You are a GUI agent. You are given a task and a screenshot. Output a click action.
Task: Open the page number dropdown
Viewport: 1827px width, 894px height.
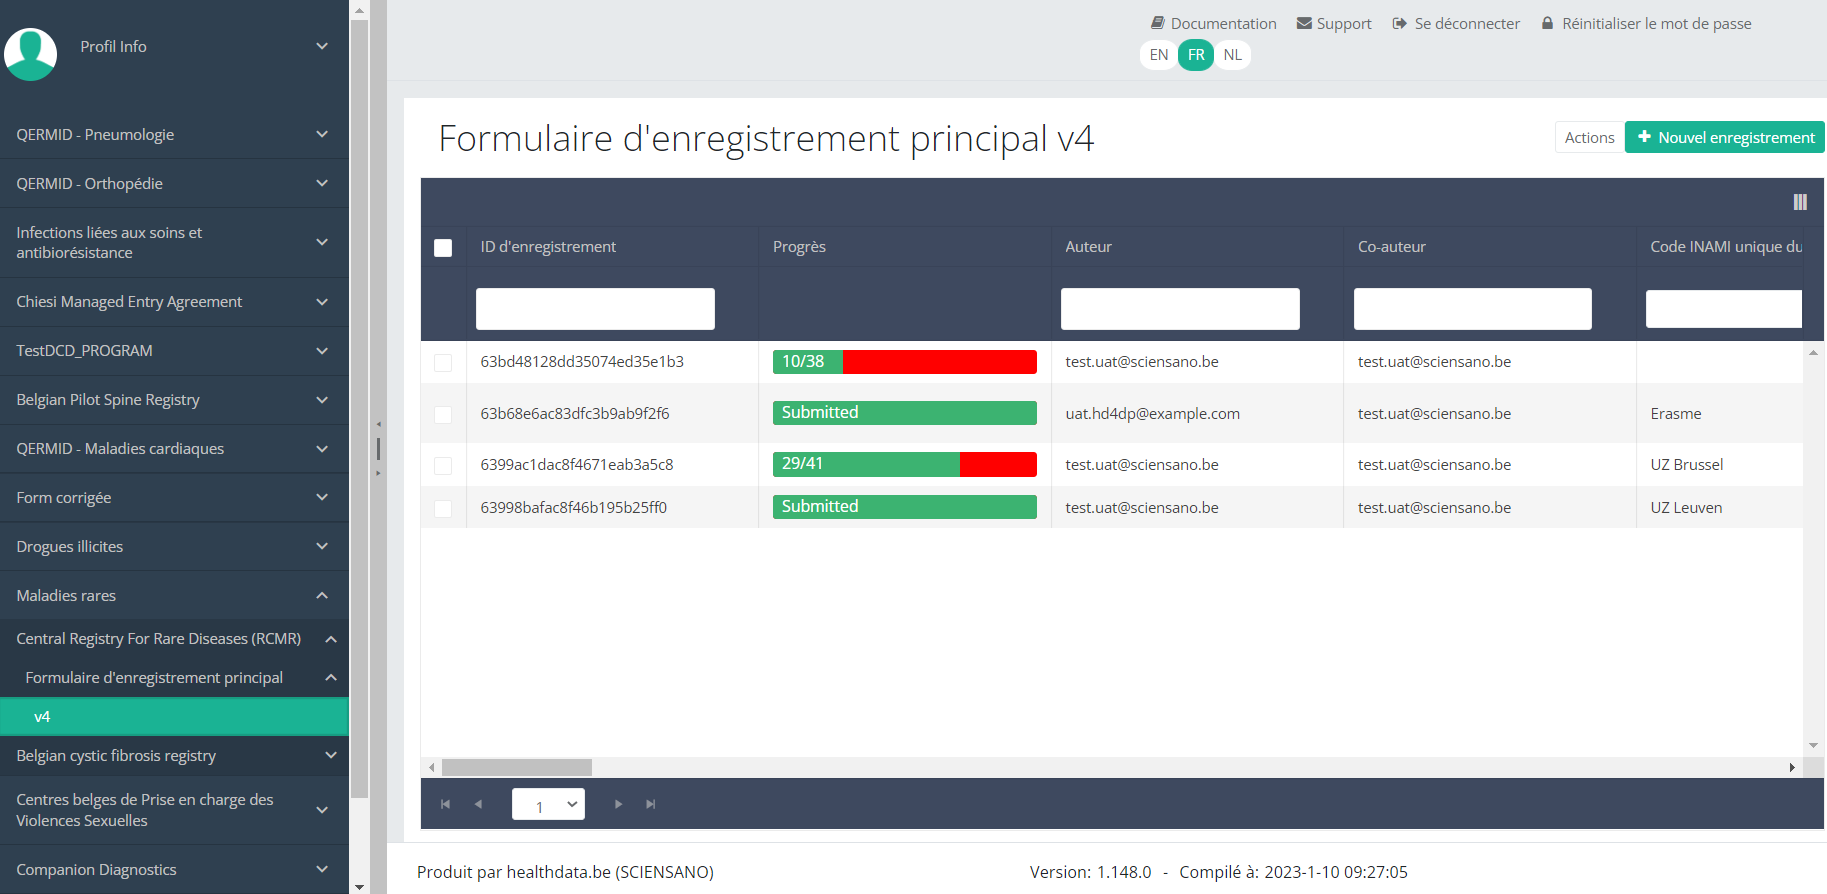point(548,804)
